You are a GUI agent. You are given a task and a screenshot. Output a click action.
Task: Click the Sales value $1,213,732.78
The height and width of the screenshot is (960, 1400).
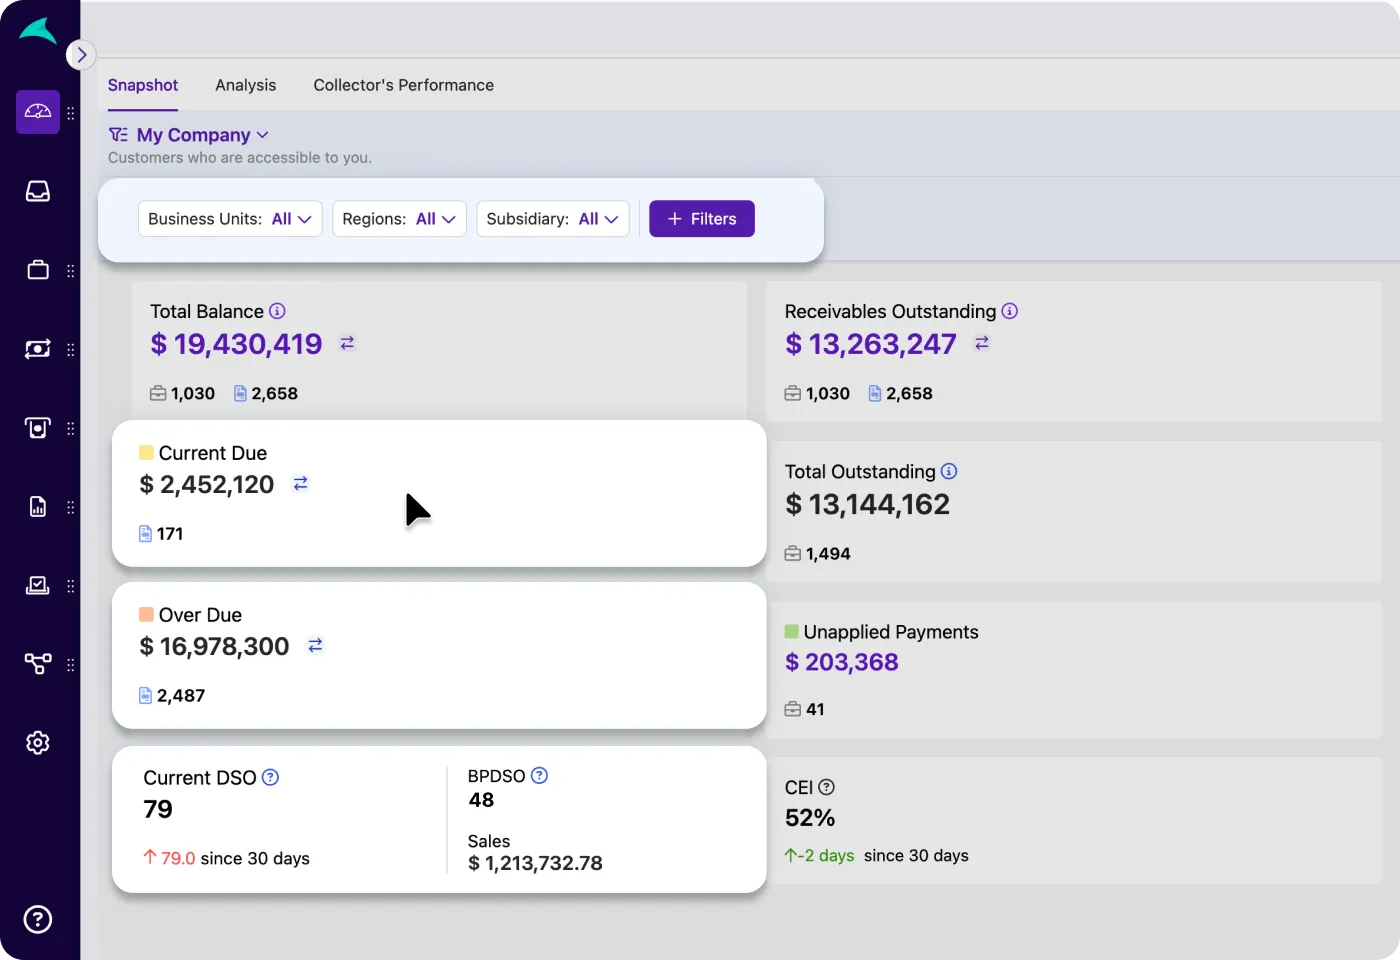click(536, 863)
